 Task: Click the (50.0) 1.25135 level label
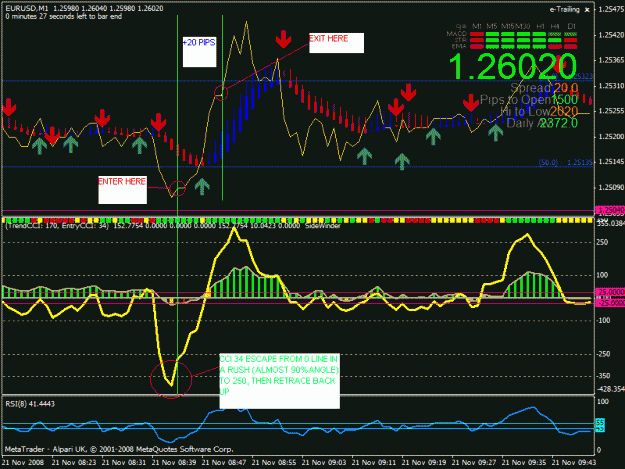pyautogui.click(x=566, y=163)
